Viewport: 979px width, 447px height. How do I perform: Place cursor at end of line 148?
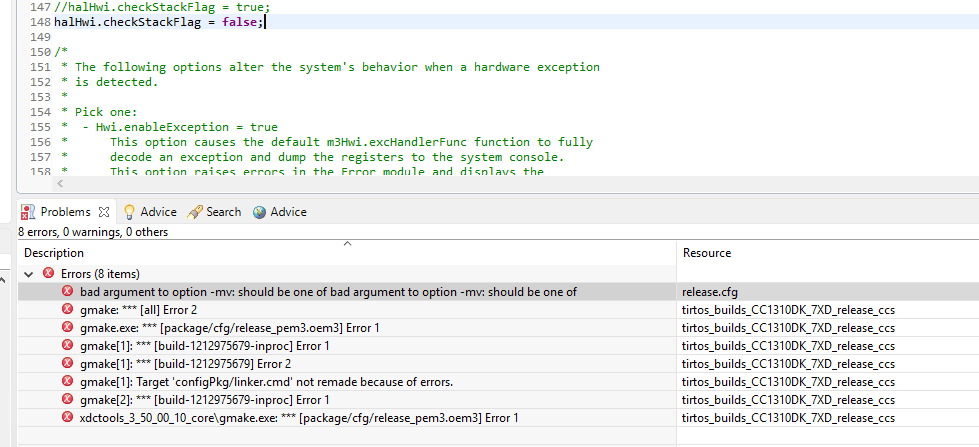pyautogui.click(x=266, y=21)
